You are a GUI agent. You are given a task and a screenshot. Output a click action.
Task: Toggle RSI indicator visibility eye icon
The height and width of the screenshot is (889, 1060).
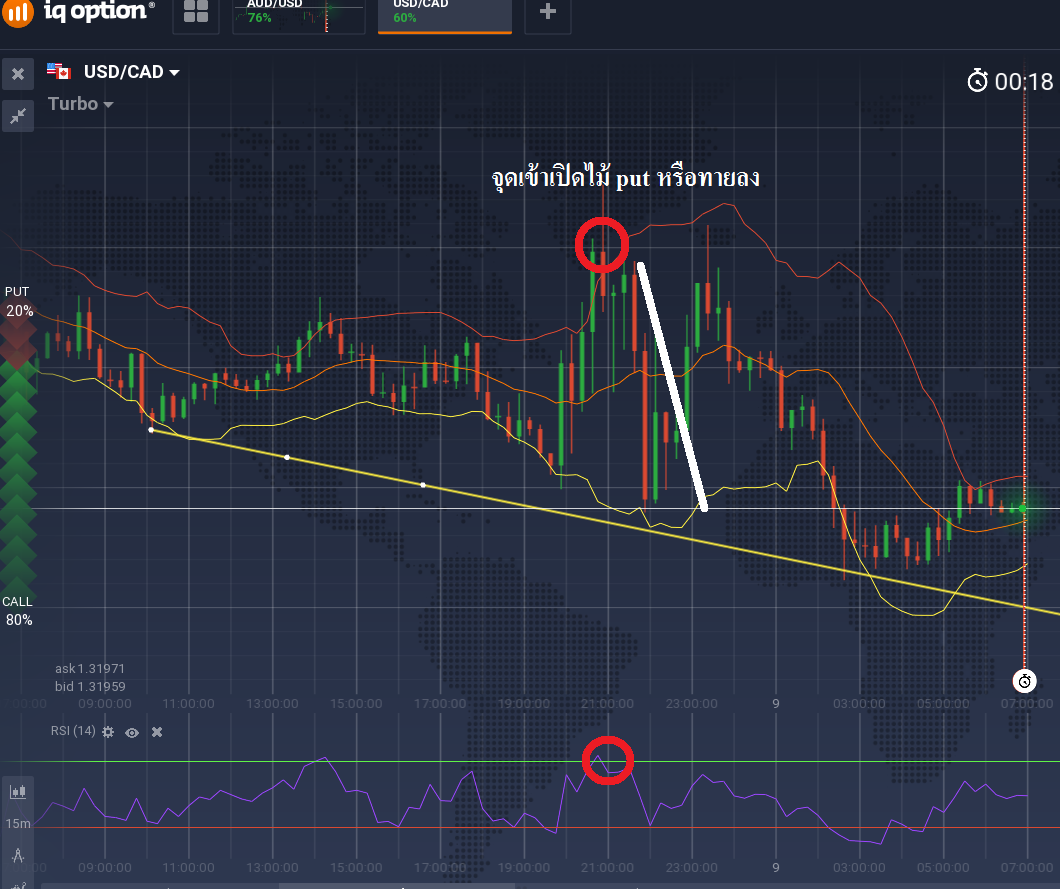pyautogui.click(x=132, y=732)
